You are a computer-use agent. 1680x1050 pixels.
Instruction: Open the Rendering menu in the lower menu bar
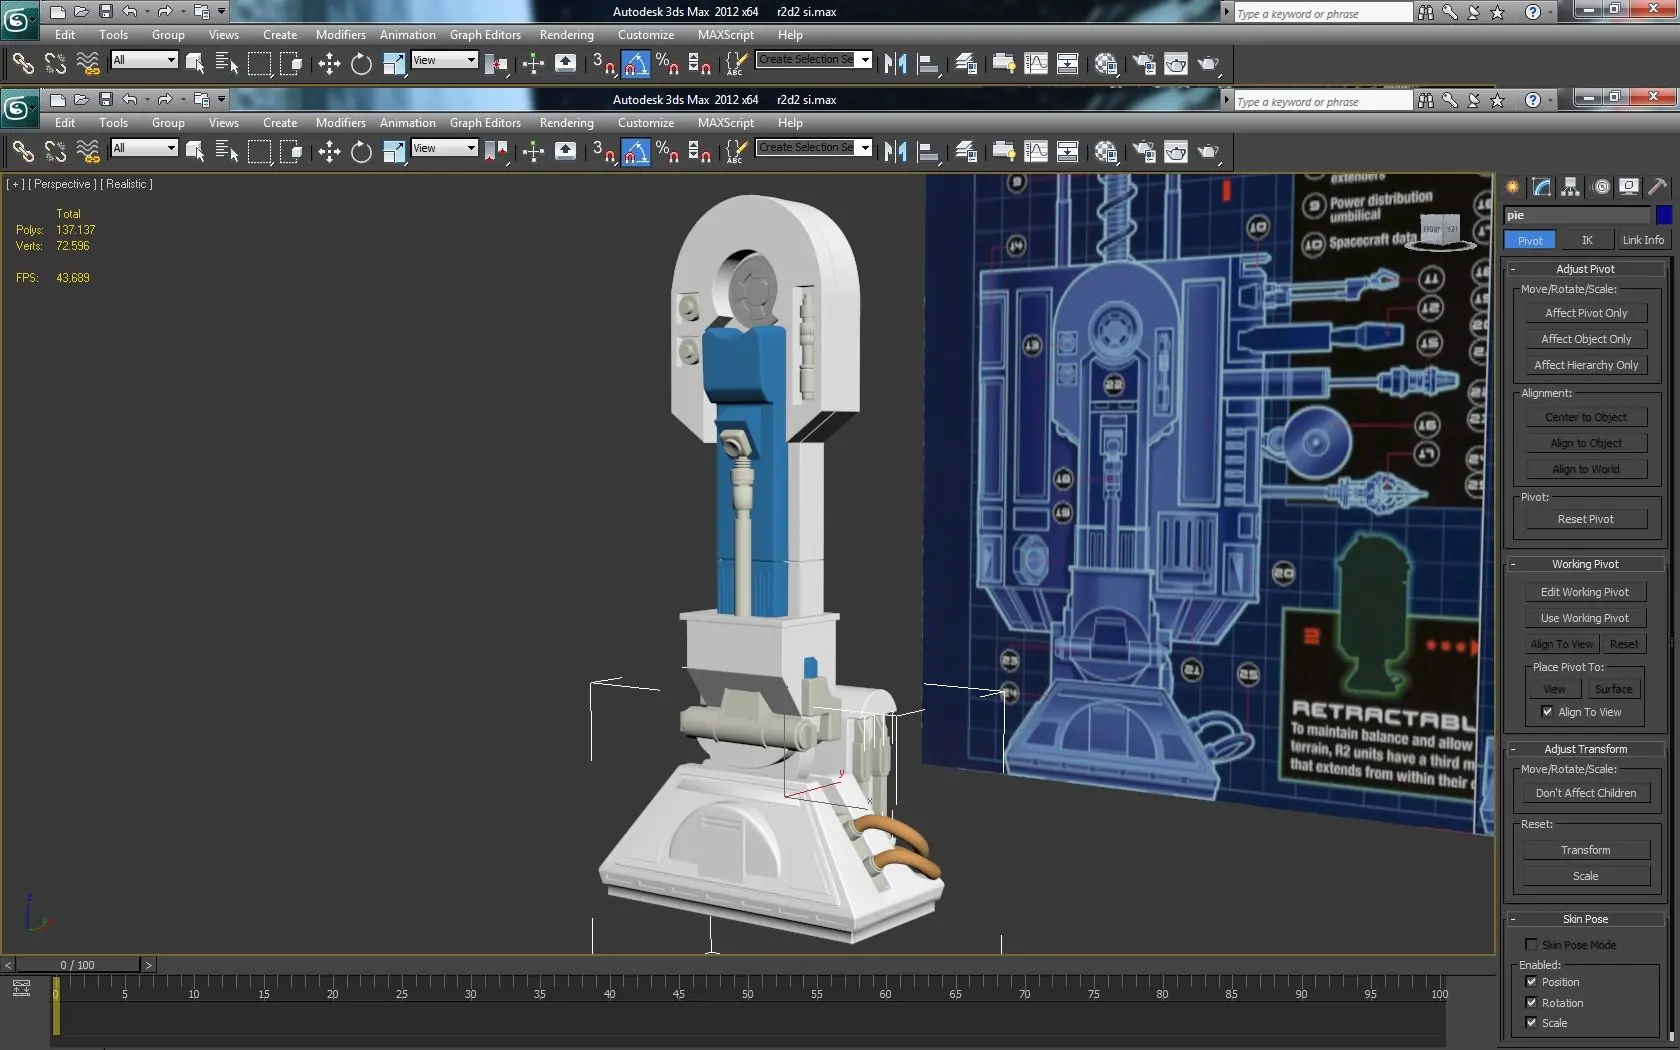tap(567, 123)
